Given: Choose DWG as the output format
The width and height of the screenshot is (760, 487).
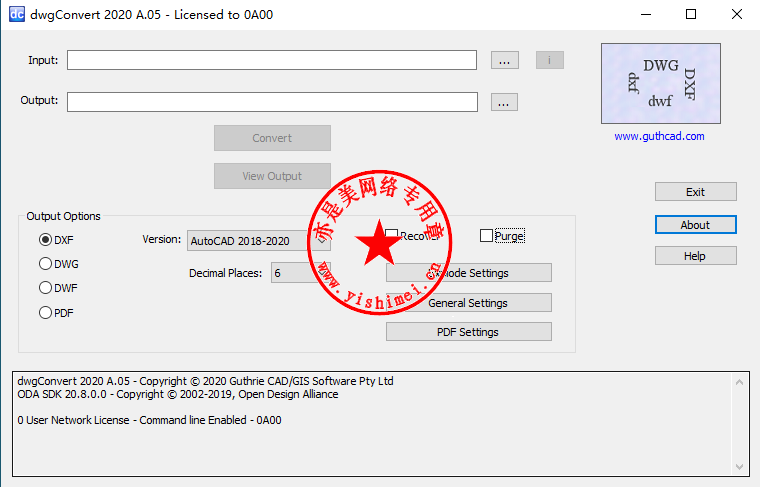Looking at the screenshot, I should pos(45,264).
